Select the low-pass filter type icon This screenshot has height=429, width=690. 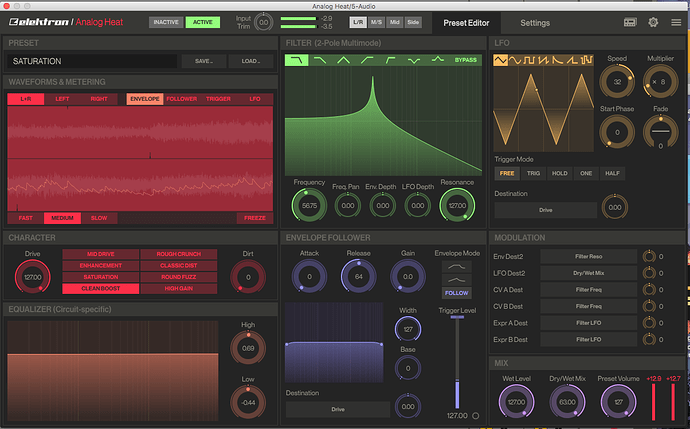click(299, 60)
